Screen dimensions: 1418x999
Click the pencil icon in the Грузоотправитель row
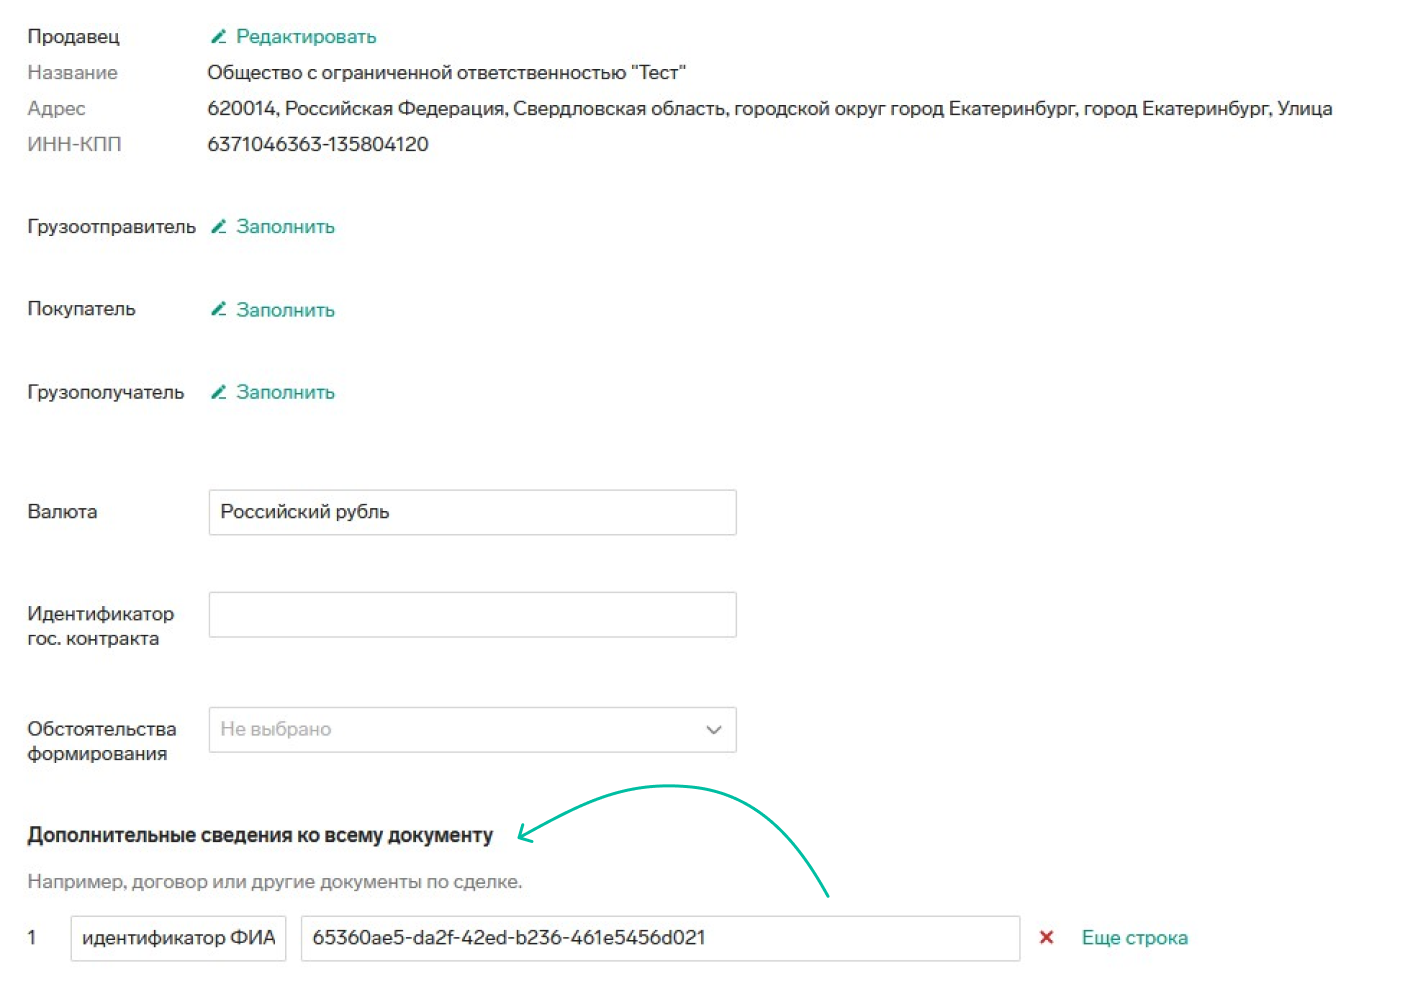tap(218, 227)
